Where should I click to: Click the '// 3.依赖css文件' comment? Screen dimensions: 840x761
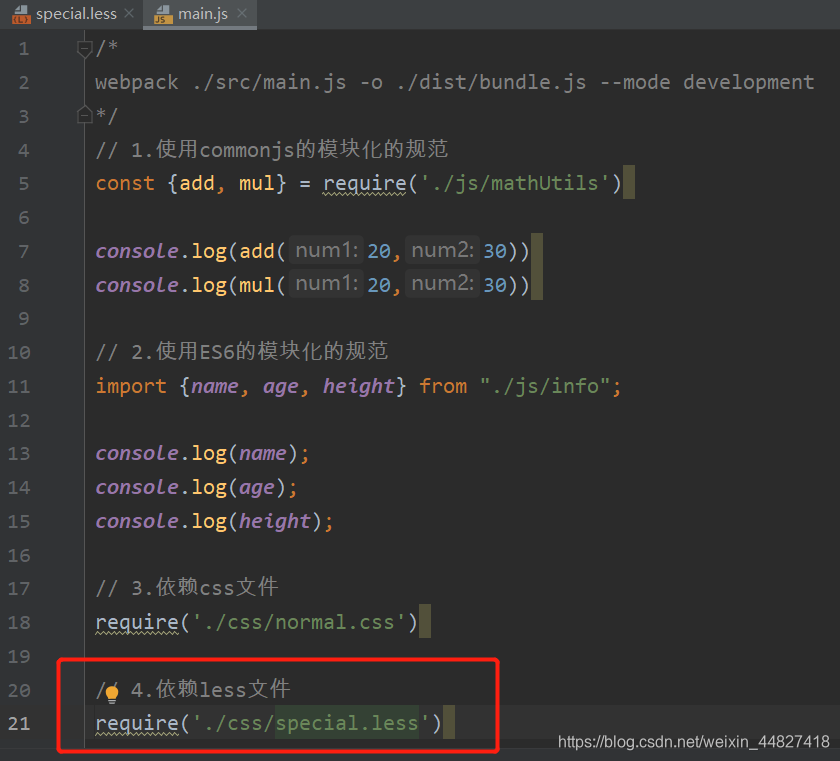tap(187, 587)
